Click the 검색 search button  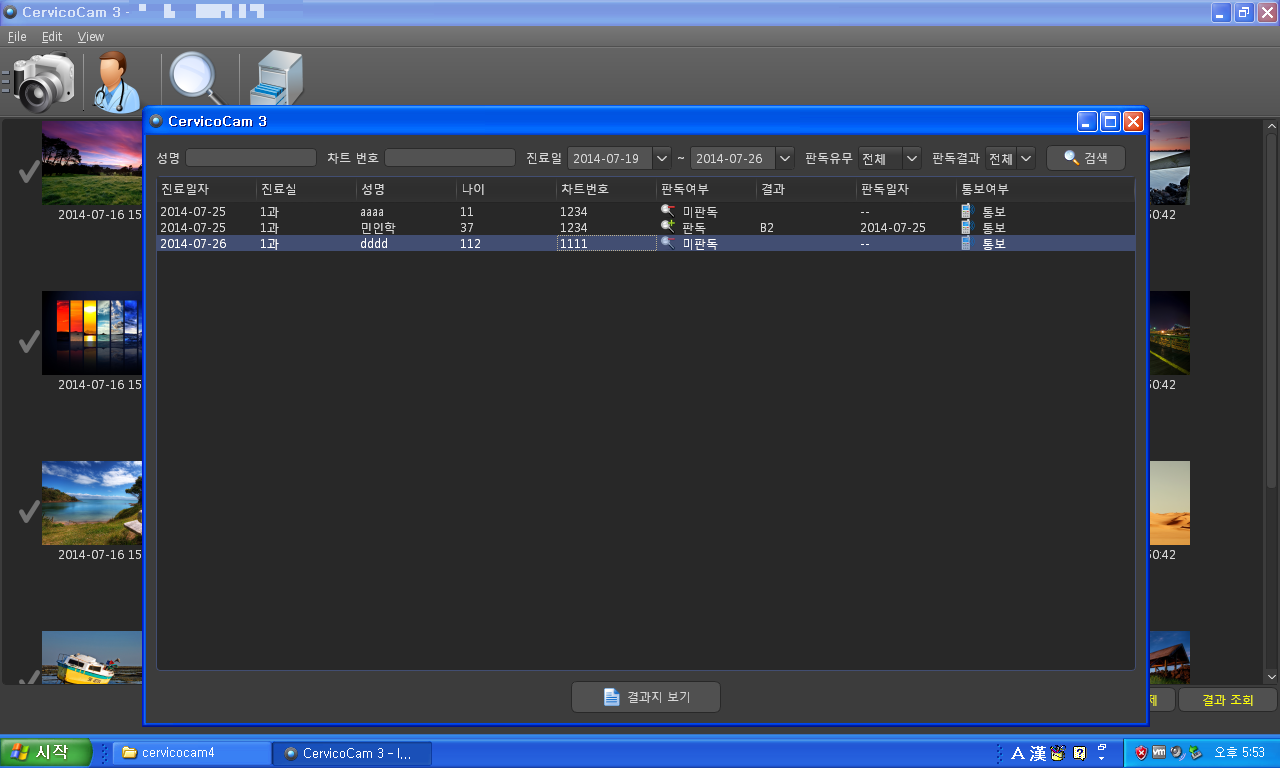coord(1086,158)
